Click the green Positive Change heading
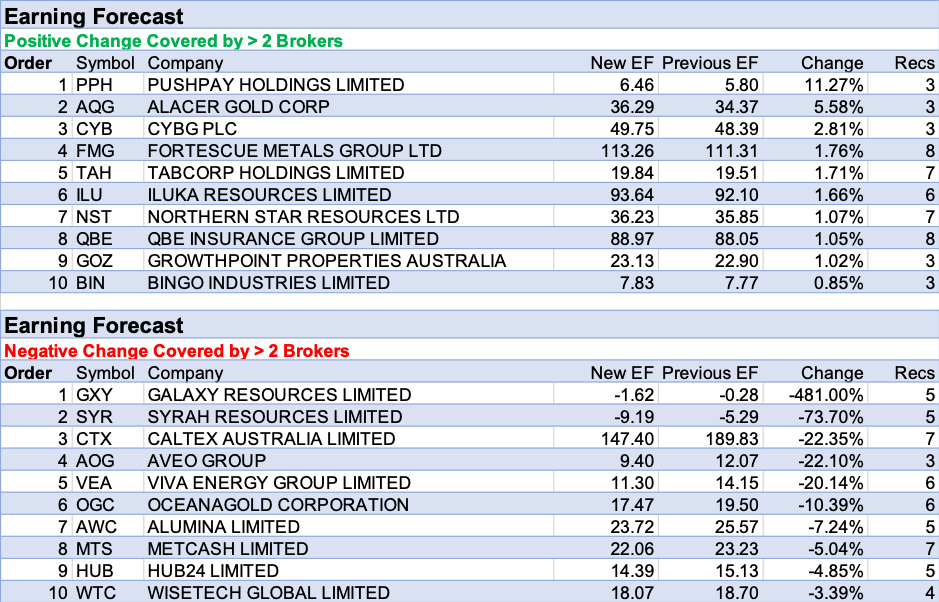The image size is (939, 602). tap(174, 41)
